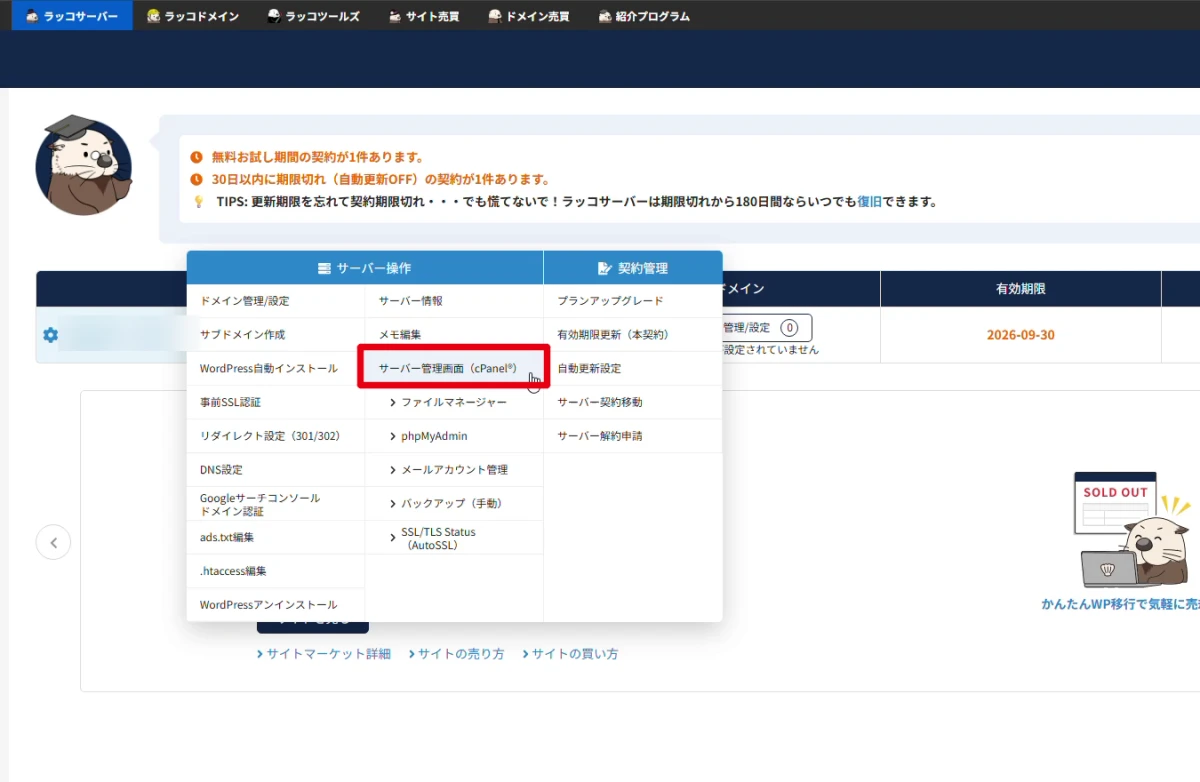The width and height of the screenshot is (1200, 782).
Task: Open ファイルマネージャー sub-item
Action: point(454,402)
